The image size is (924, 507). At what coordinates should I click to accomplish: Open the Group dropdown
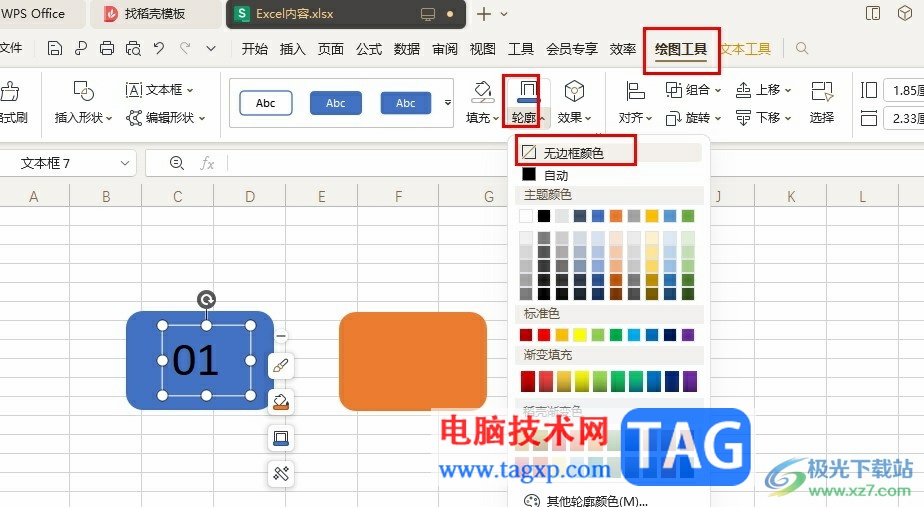pyautogui.click(x=693, y=90)
